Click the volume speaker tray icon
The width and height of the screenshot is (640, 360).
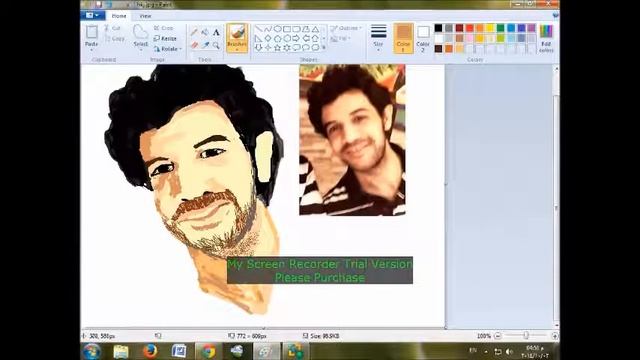coord(509,351)
